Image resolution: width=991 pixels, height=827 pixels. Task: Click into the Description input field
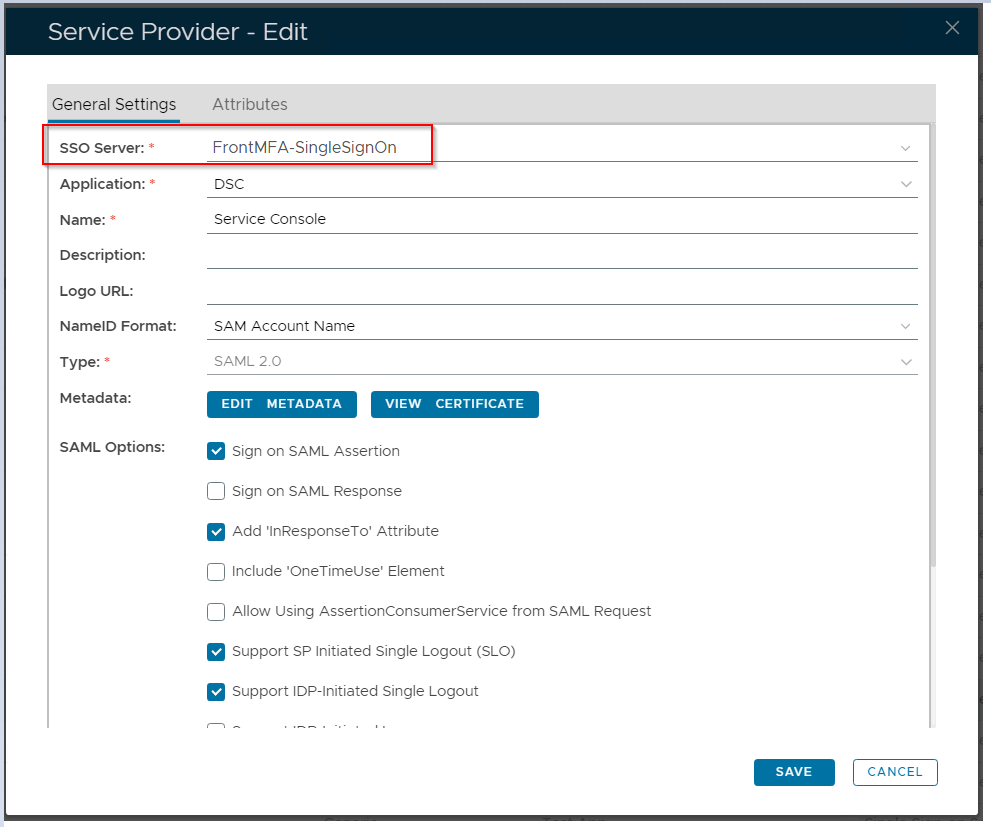point(560,255)
